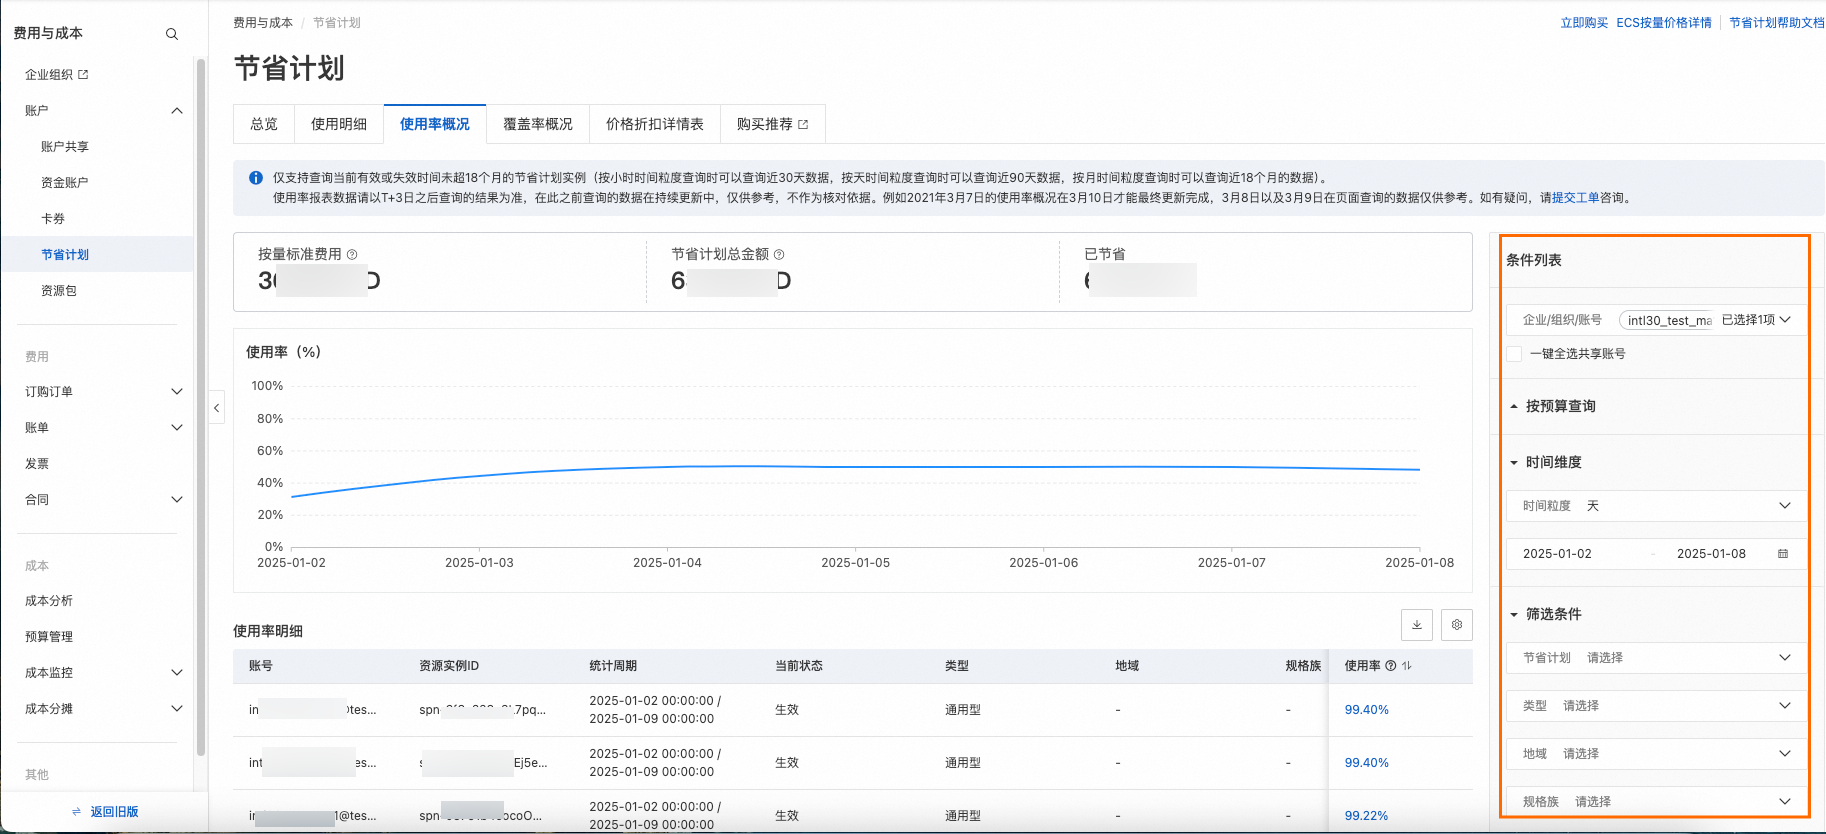Sort table by 使用率 column
1826x834 pixels.
pyautogui.click(x=1407, y=666)
